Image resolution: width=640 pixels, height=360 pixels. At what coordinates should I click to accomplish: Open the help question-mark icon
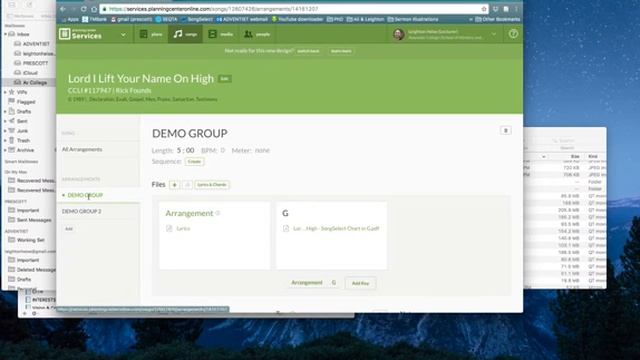click(x=513, y=34)
